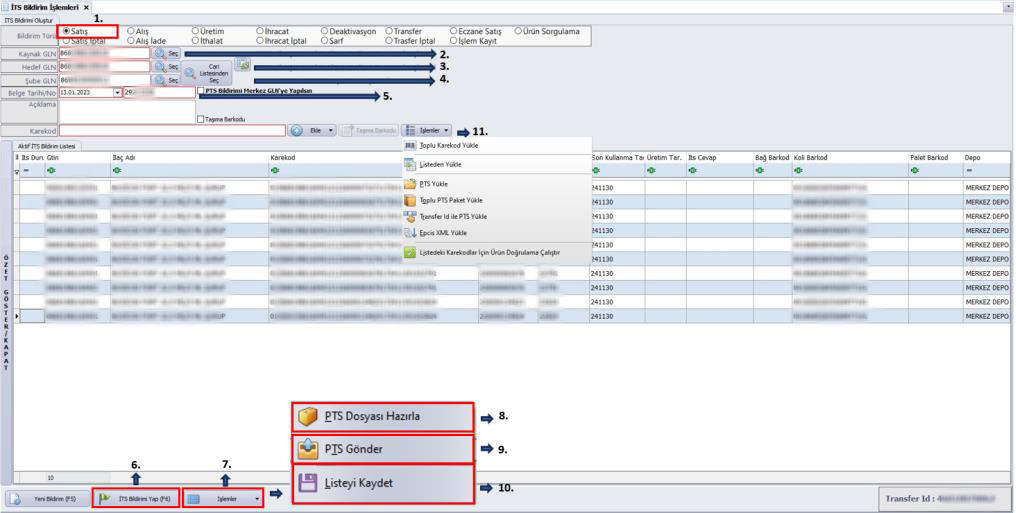The image size is (1016, 513).
Task: Select the Eczane Satış notification type
Action: [454, 32]
